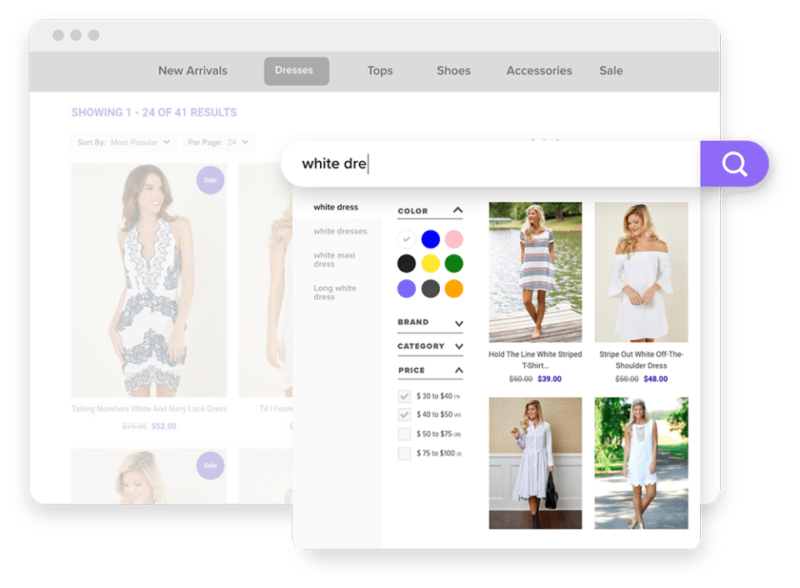
Task: Open the Per Page 24 dropdown
Action: [x=218, y=142]
